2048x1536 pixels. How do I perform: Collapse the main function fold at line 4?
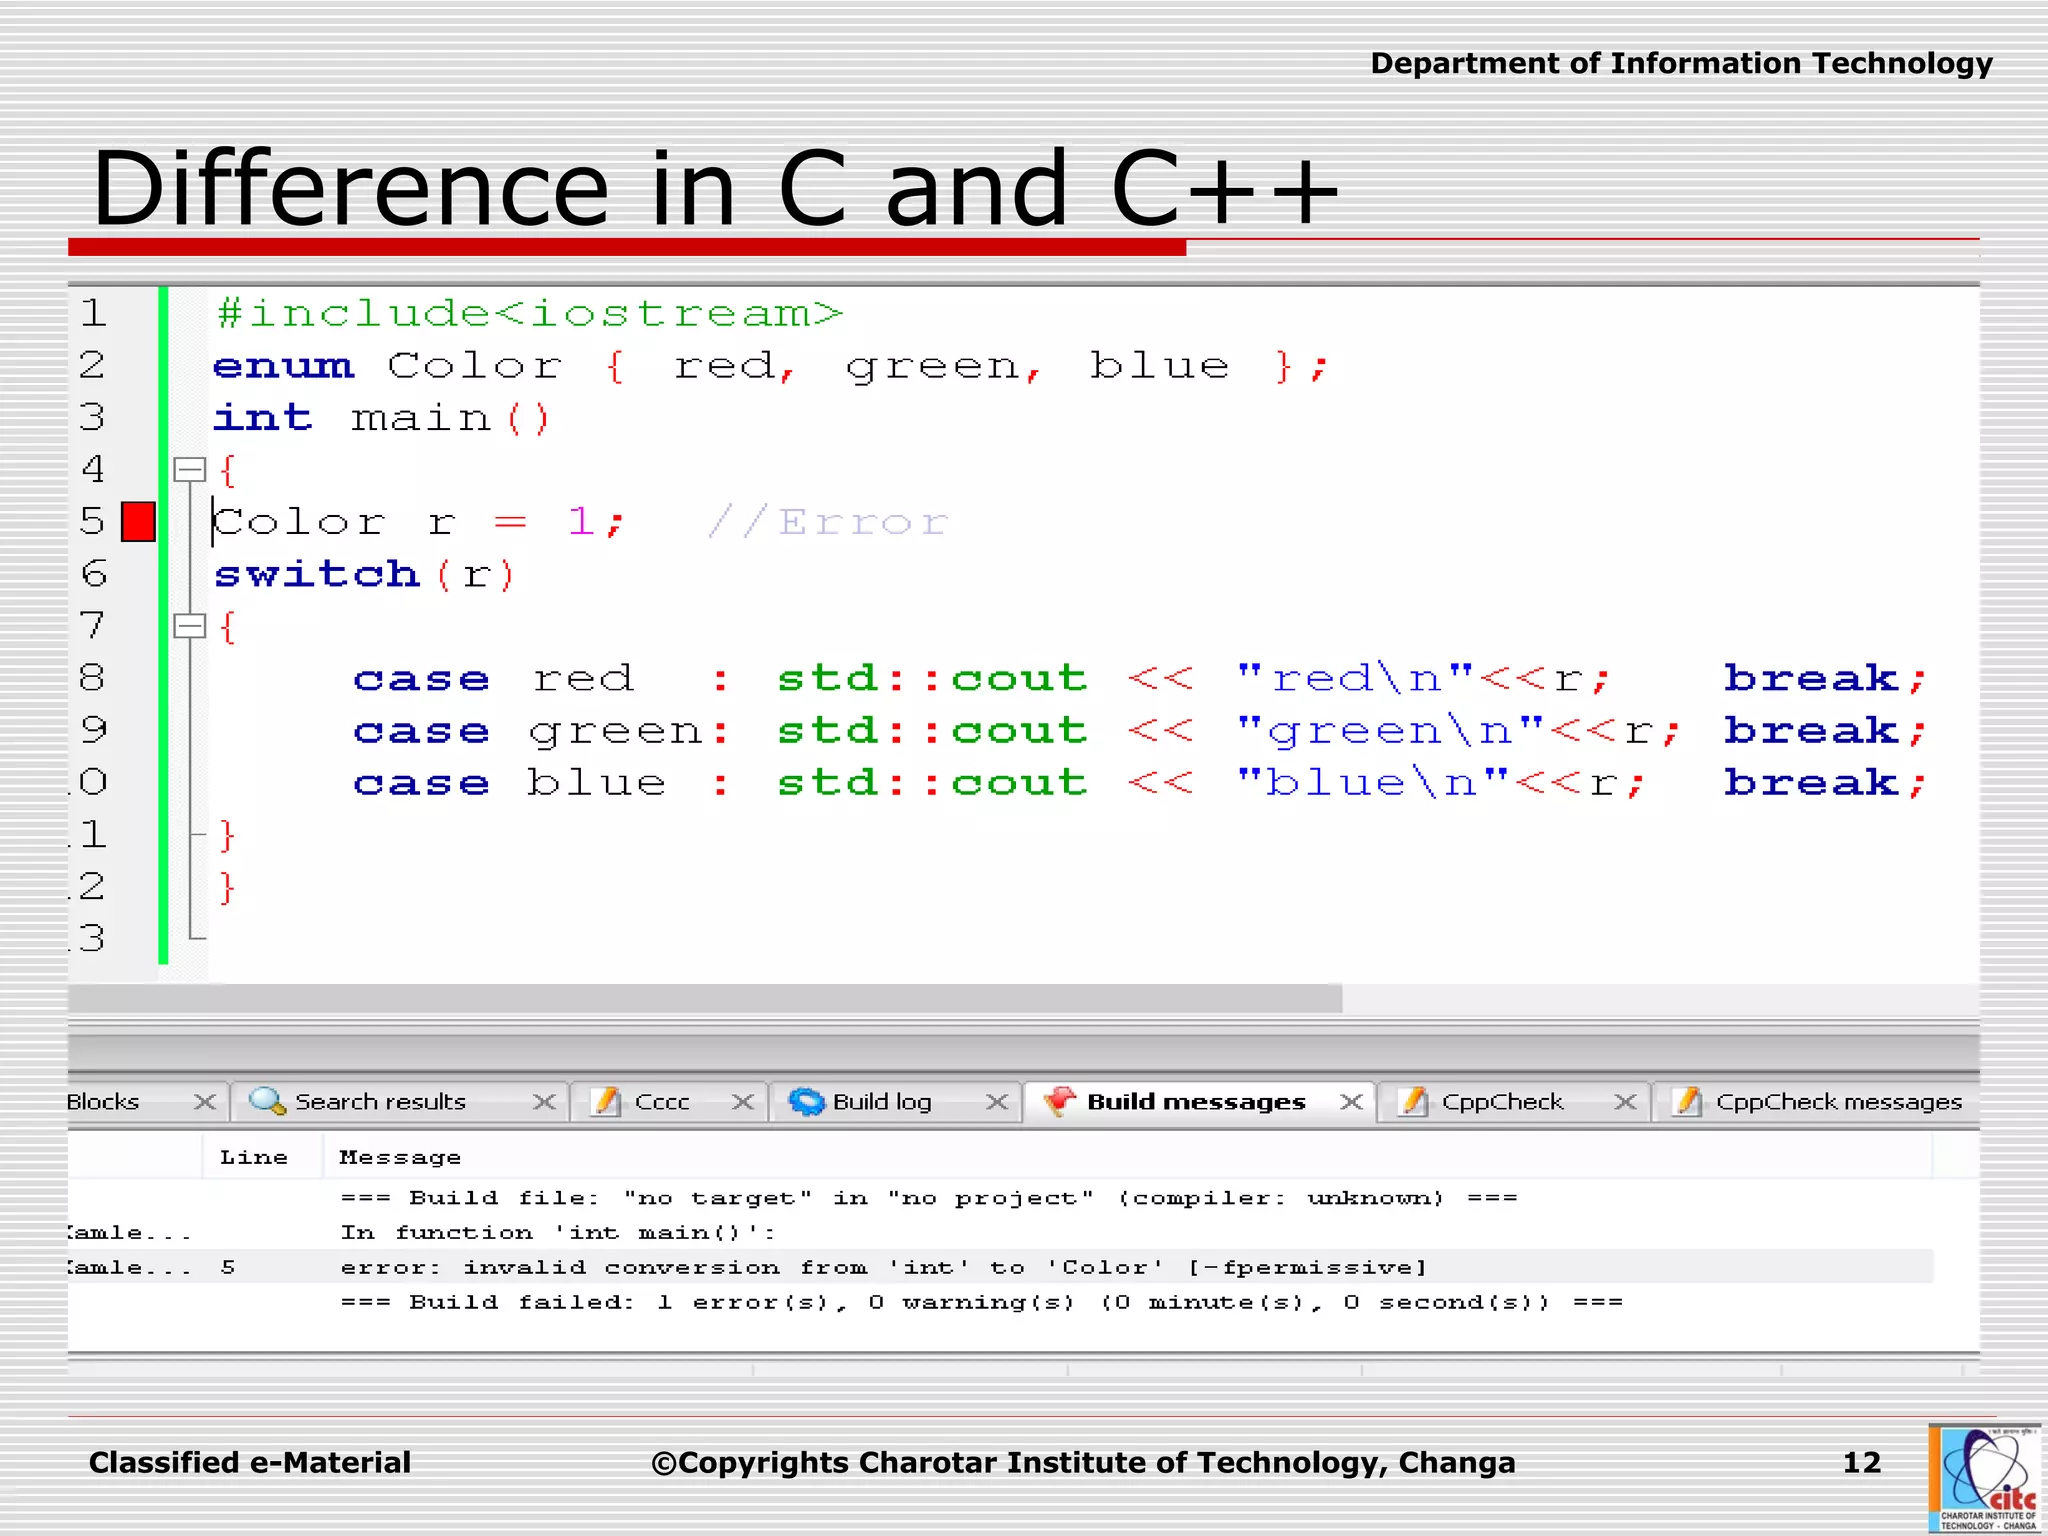coord(189,469)
